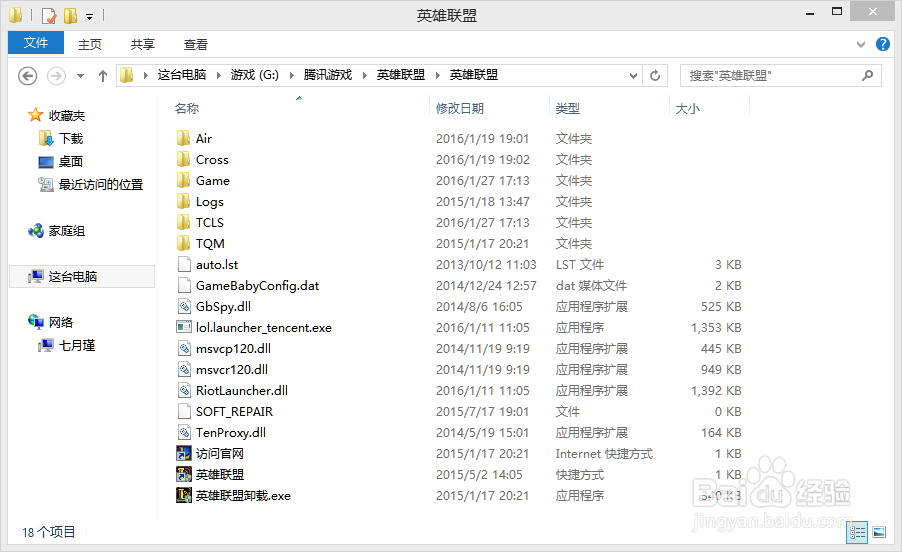Viewport: 902px width, 552px height.
Task: Select file name lol.launcher_tencent.exe
Action: coord(263,328)
